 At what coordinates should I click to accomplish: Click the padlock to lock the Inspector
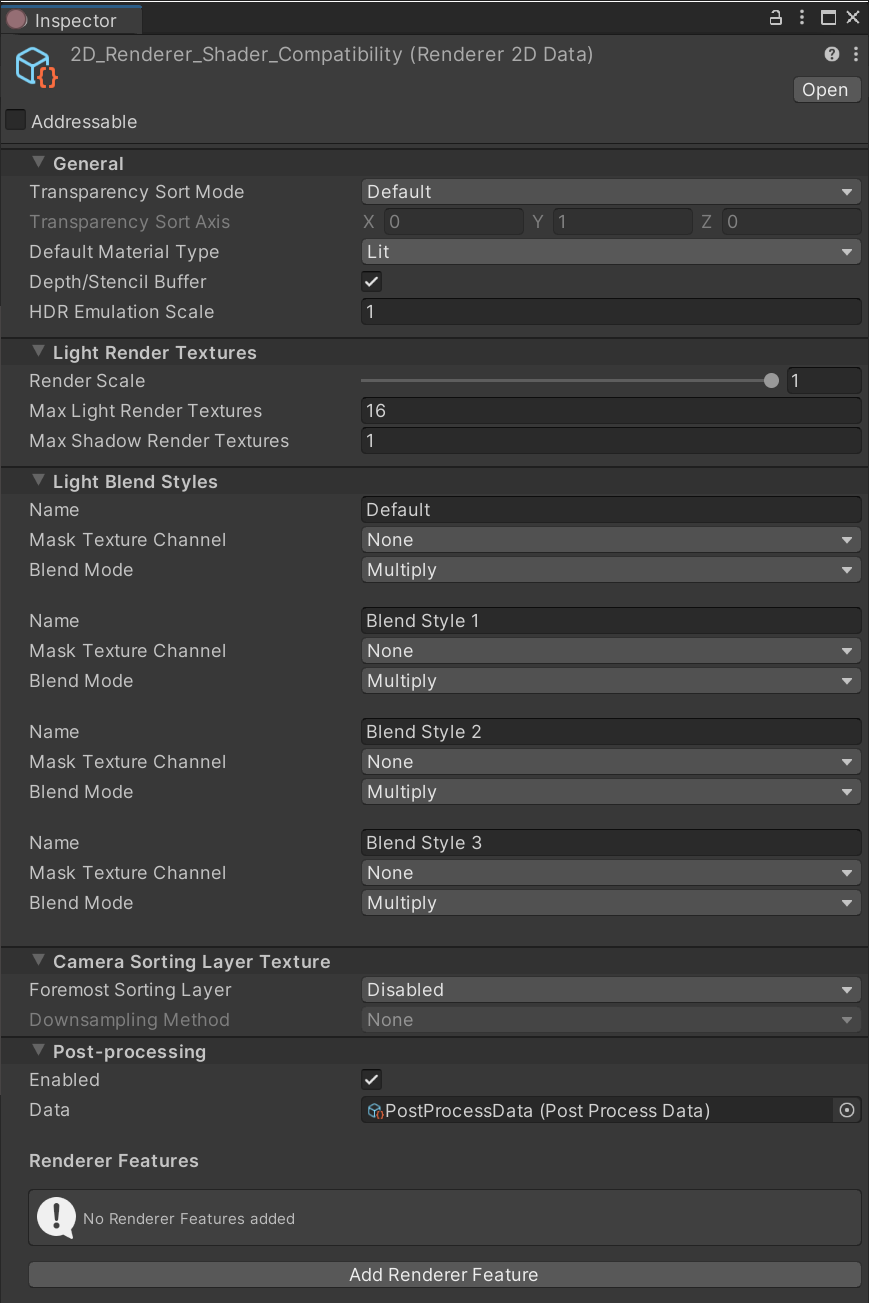(775, 17)
